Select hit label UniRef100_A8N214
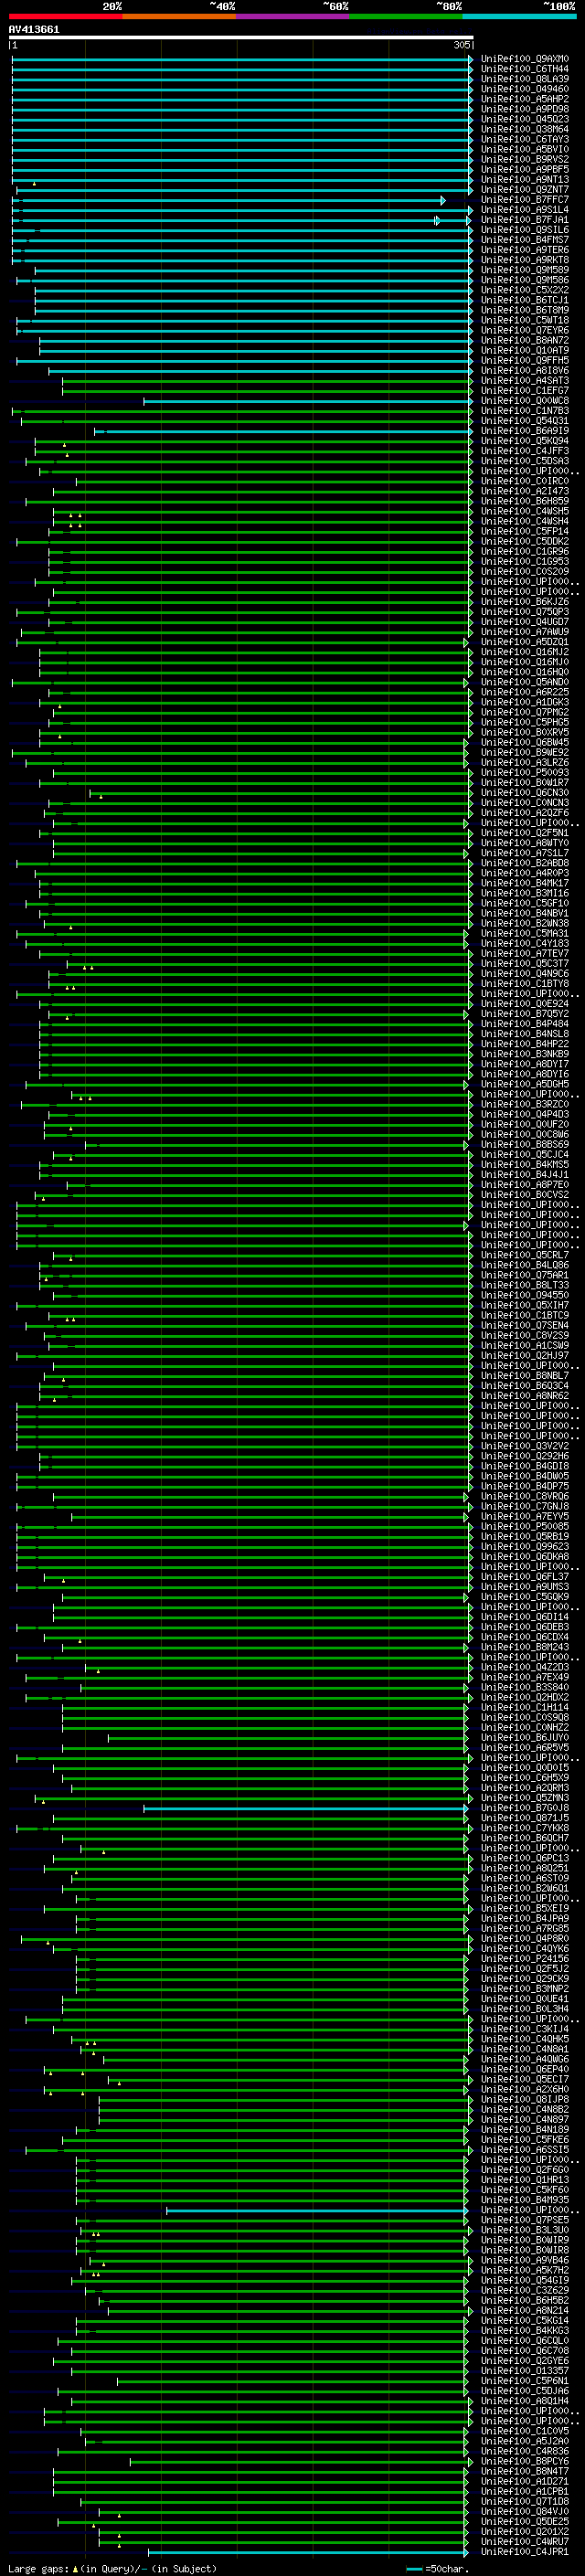585x2576 pixels. pos(524,2310)
